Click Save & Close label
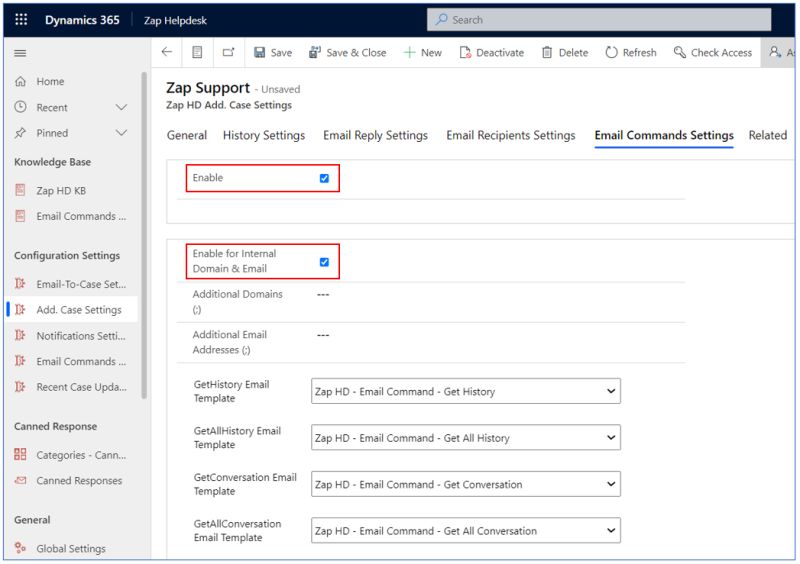Screen dimensions: 800x564 pyautogui.click(x=356, y=53)
